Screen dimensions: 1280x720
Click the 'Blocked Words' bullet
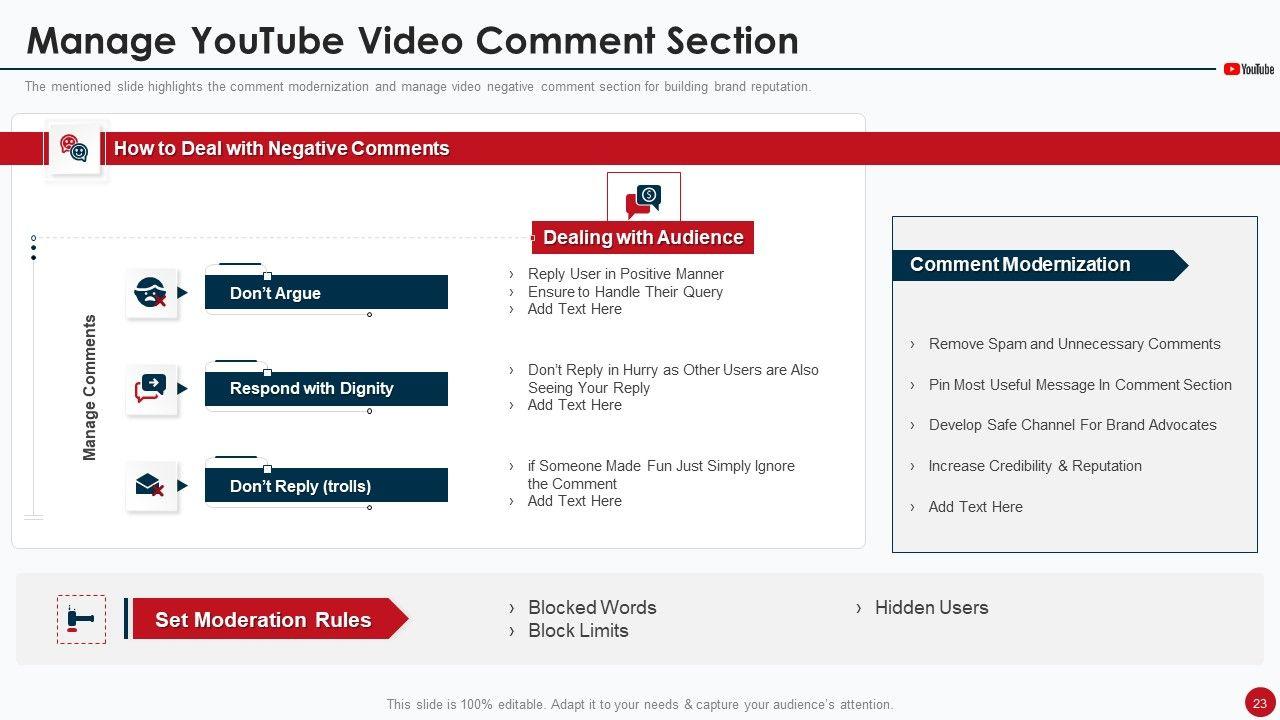(592, 607)
